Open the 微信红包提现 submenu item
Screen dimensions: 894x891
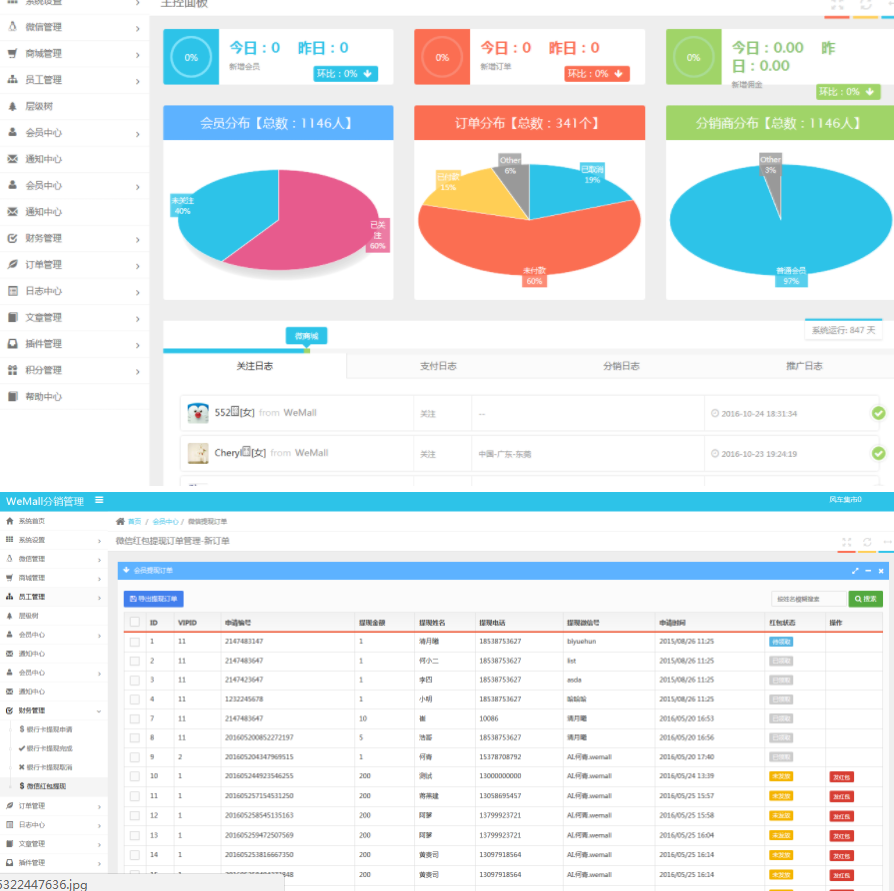[50, 786]
